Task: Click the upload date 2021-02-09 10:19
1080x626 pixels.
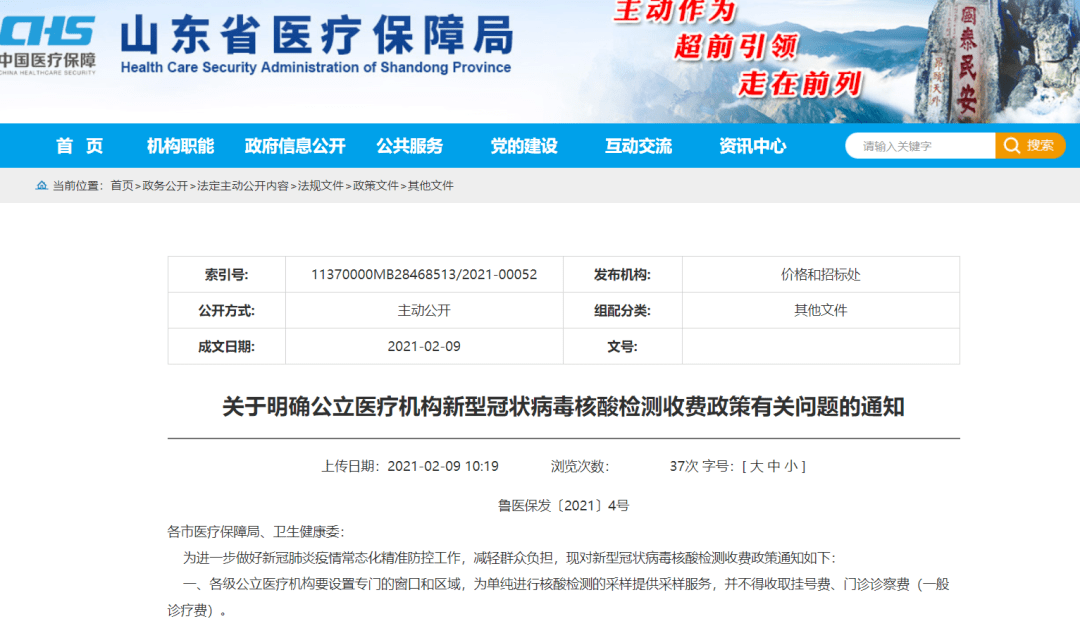Action: pos(443,466)
